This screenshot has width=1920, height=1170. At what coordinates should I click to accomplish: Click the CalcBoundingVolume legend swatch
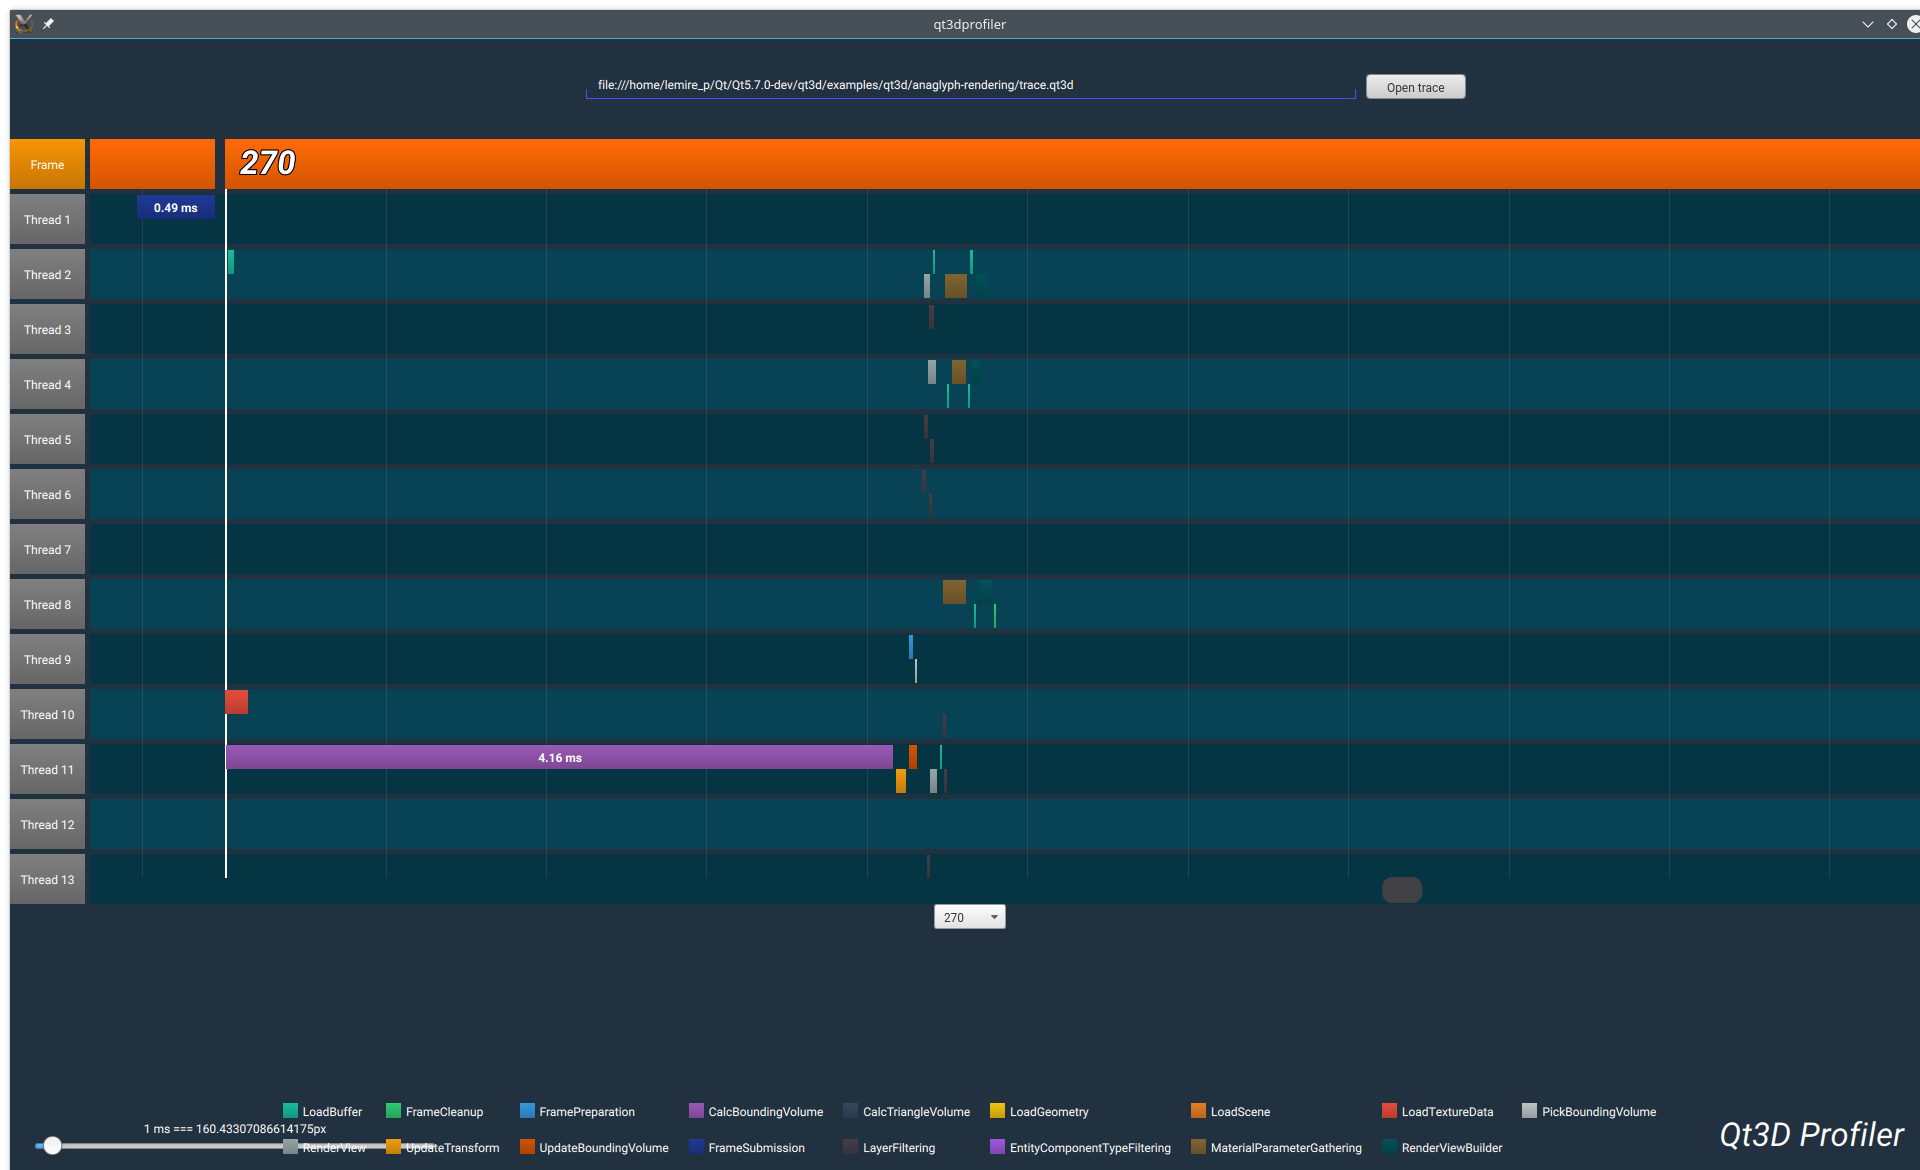pos(696,1110)
